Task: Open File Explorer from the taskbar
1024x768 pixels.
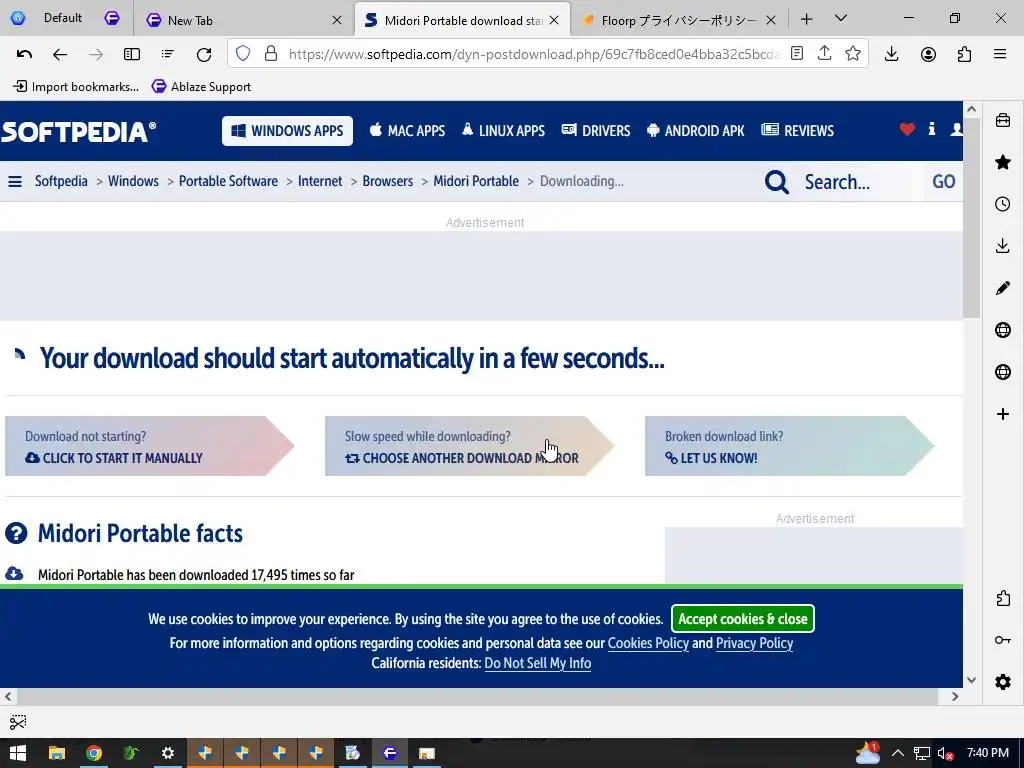Action: tap(57, 753)
